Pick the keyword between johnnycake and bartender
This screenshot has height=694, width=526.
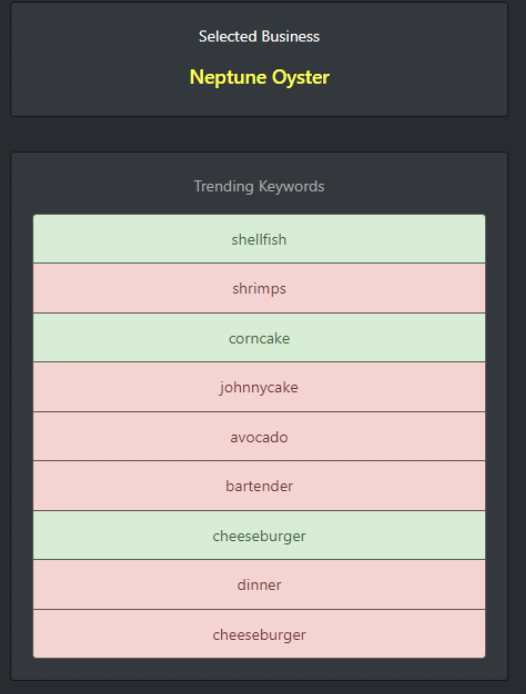point(259,437)
